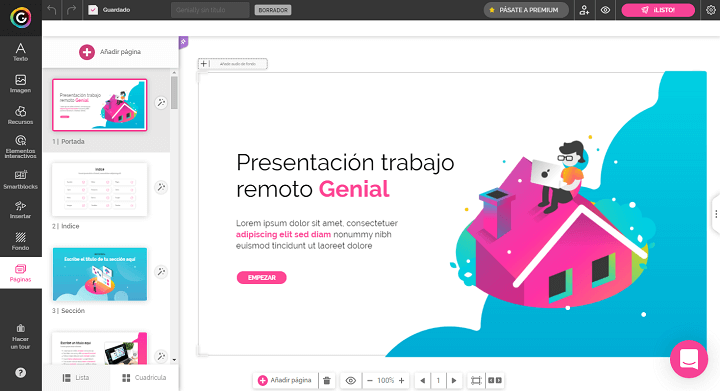Viewport: 720px width, 391px height.
Task: Click Añadir página in pages panel
Action: pyautogui.click(x=110, y=52)
